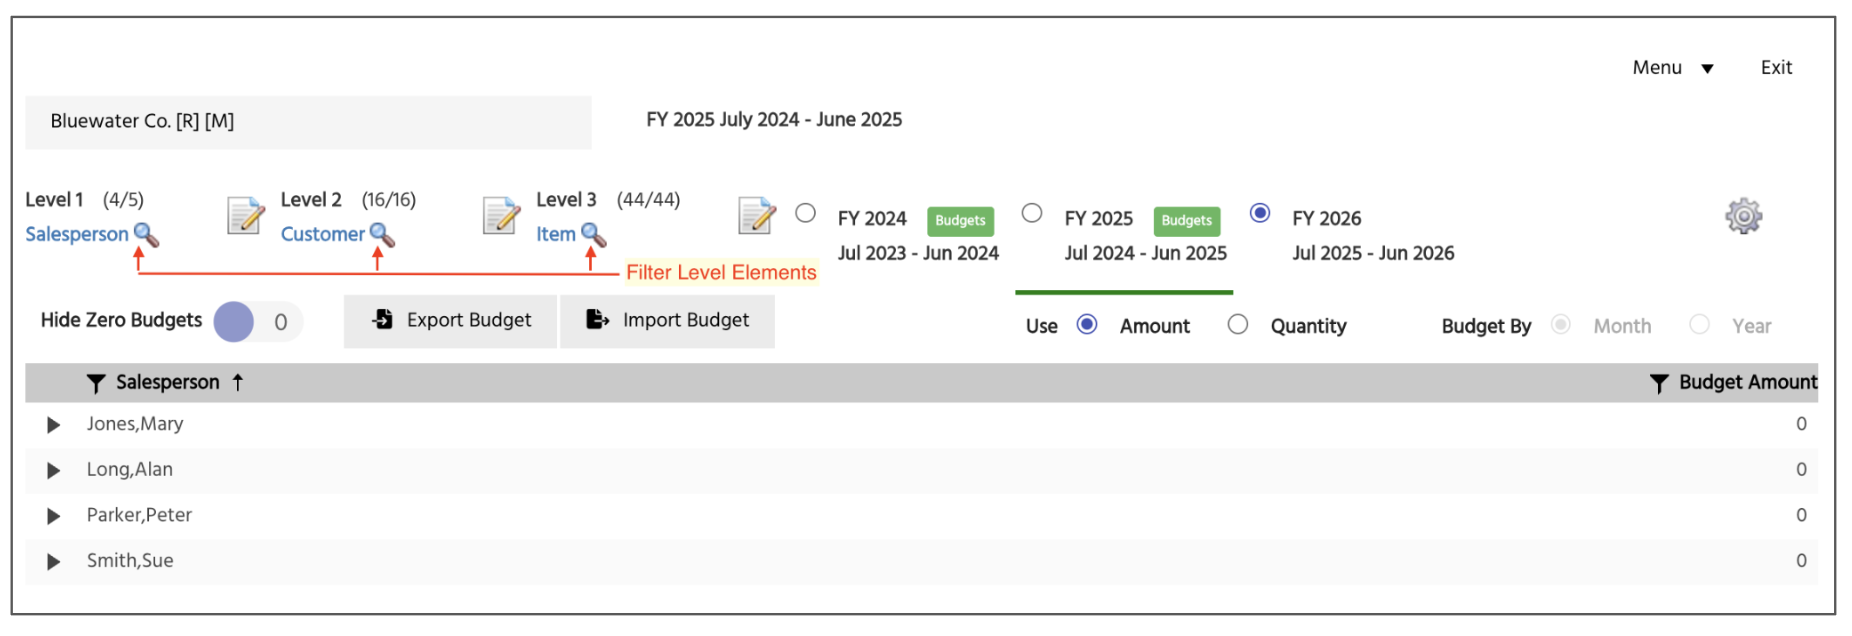1852x636 pixels.
Task: Click the Parker,Peter name text
Action: click(139, 515)
